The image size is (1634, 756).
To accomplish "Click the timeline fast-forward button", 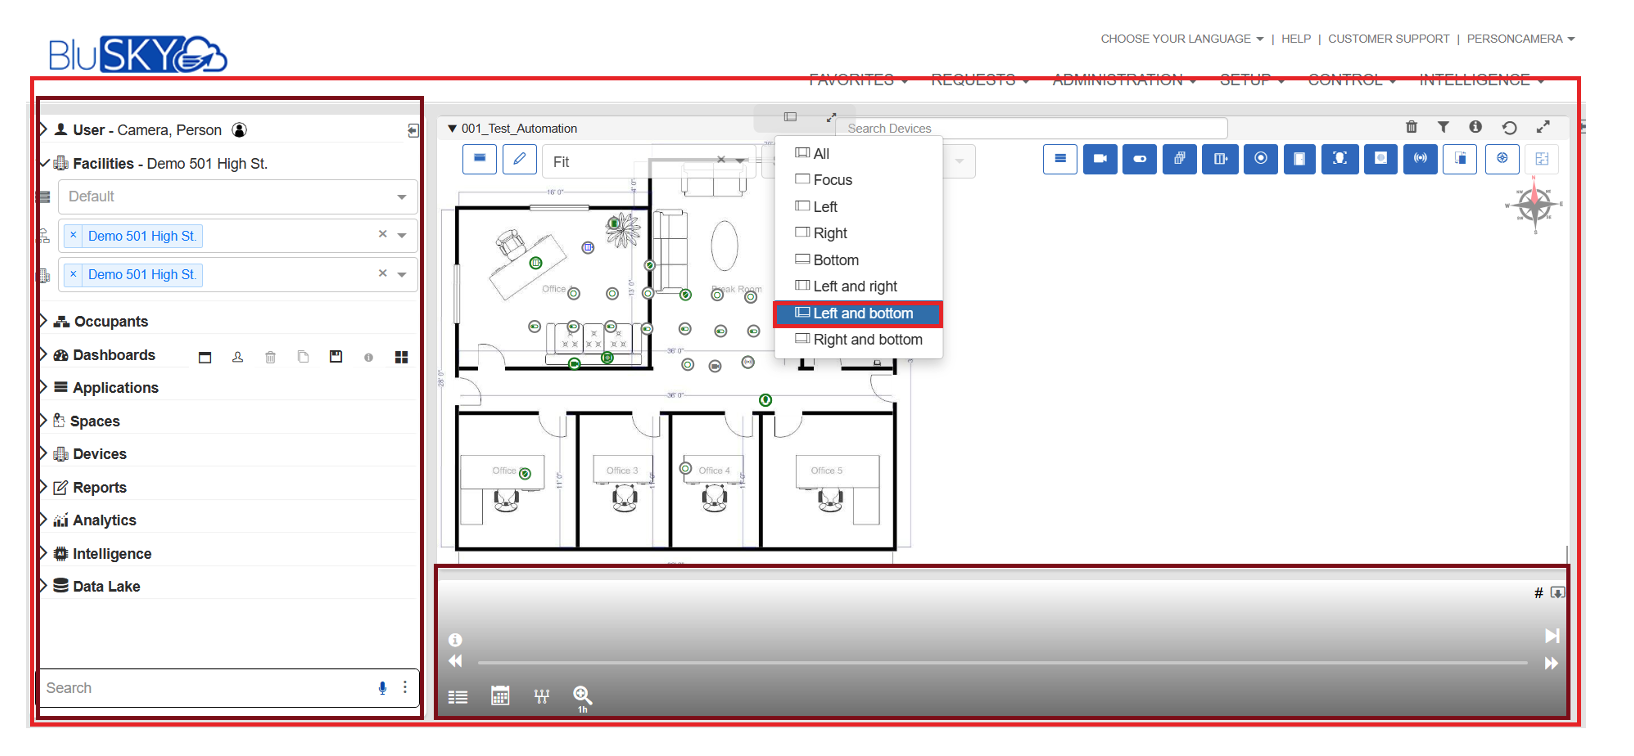I will point(1551,663).
